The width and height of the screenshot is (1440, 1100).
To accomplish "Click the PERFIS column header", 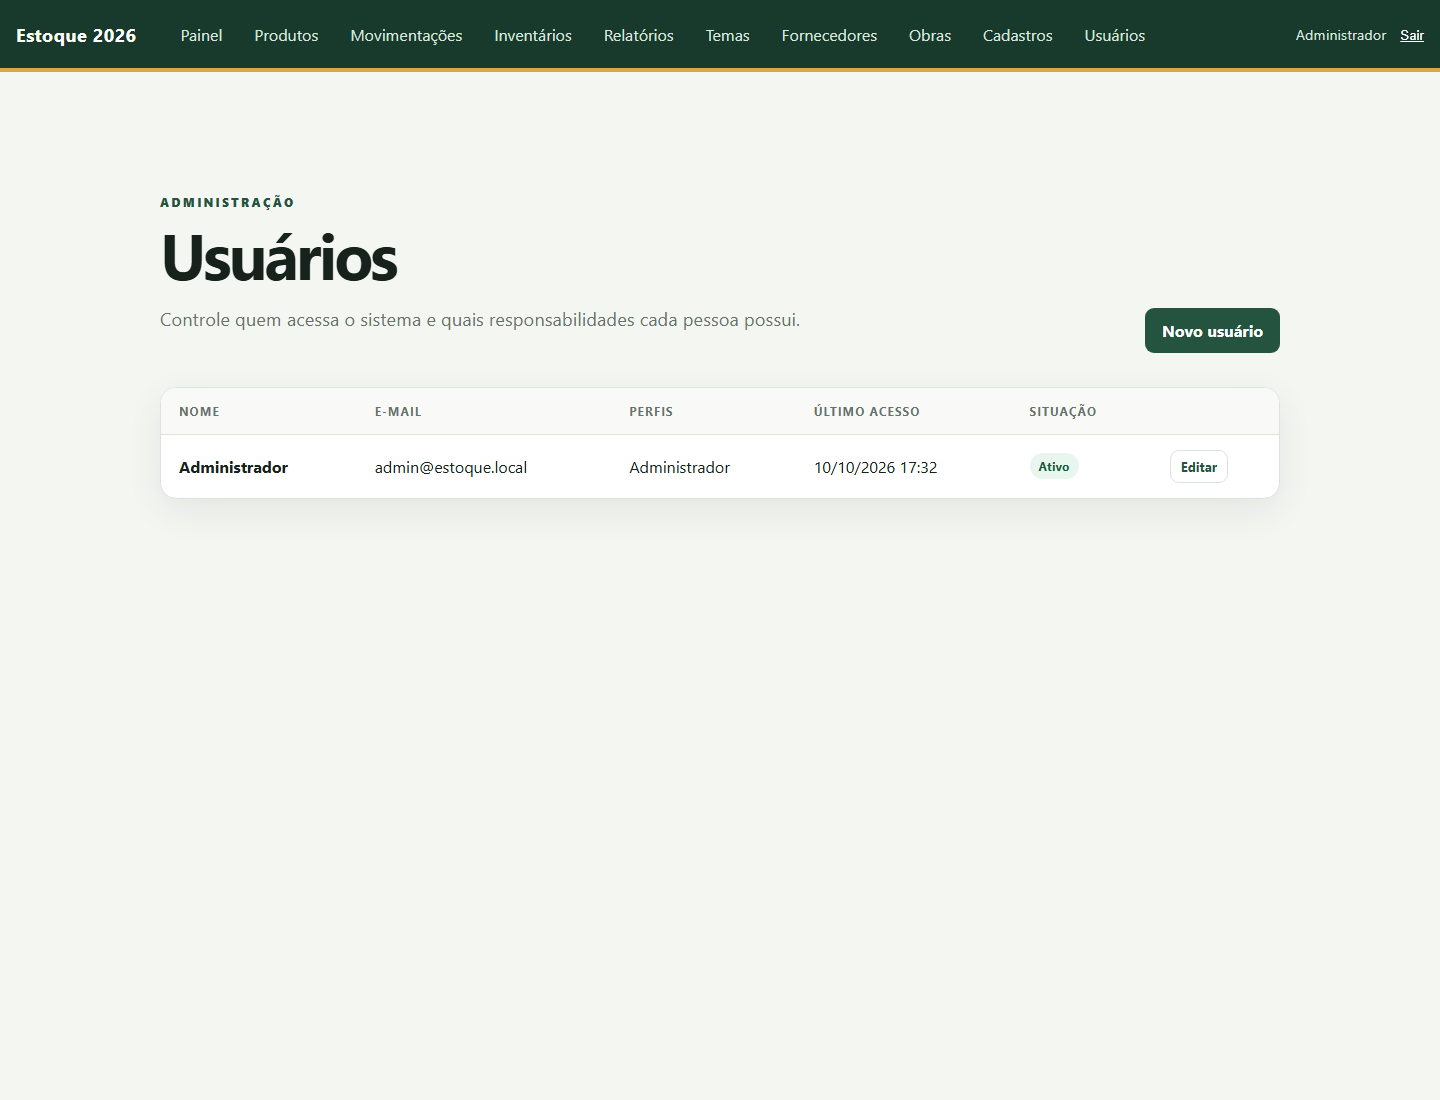I will tap(651, 411).
